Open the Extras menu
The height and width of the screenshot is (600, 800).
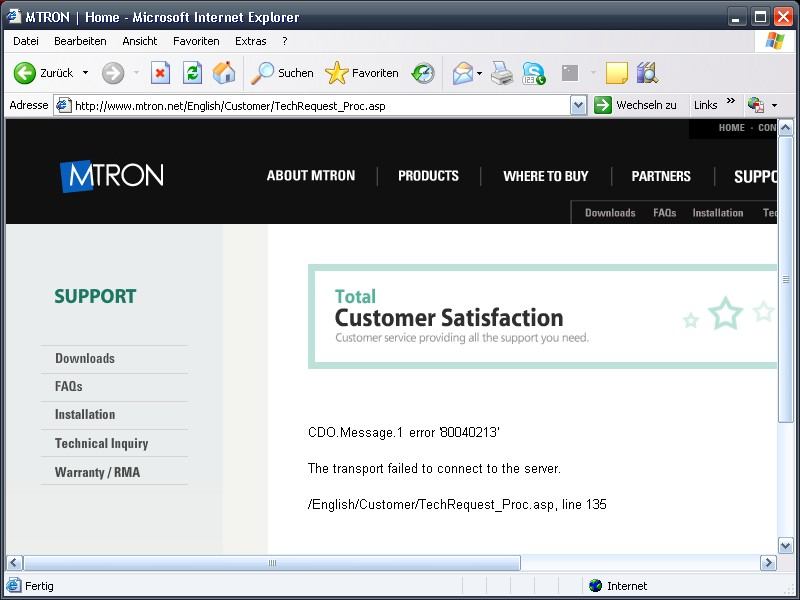(250, 41)
